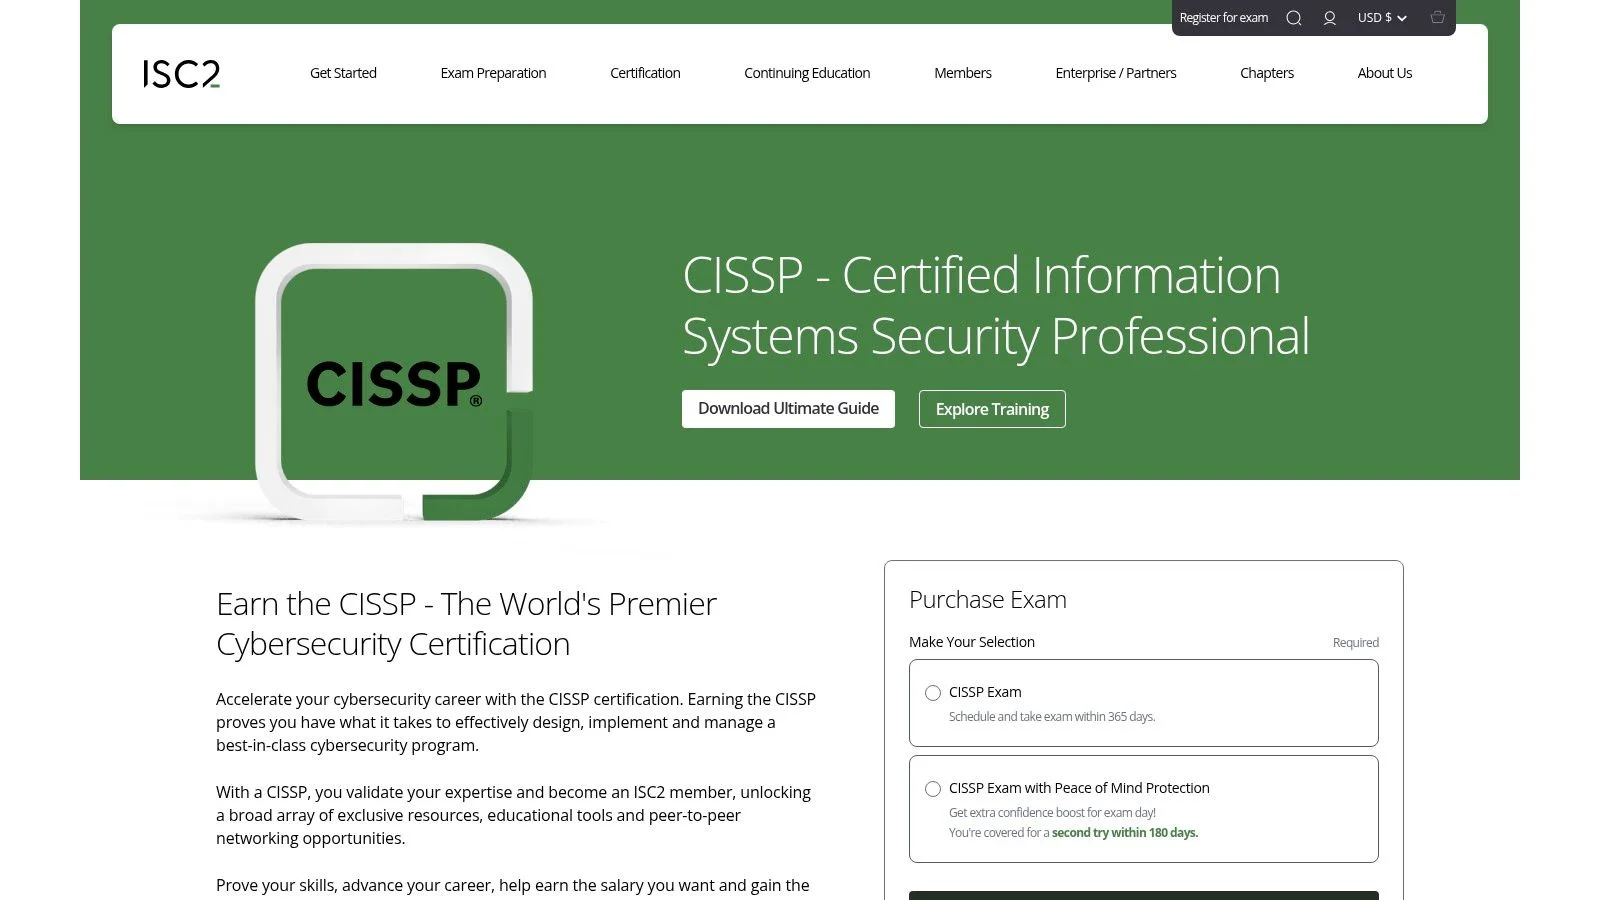Open the Members menu
This screenshot has width=1600, height=900.
click(963, 73)
